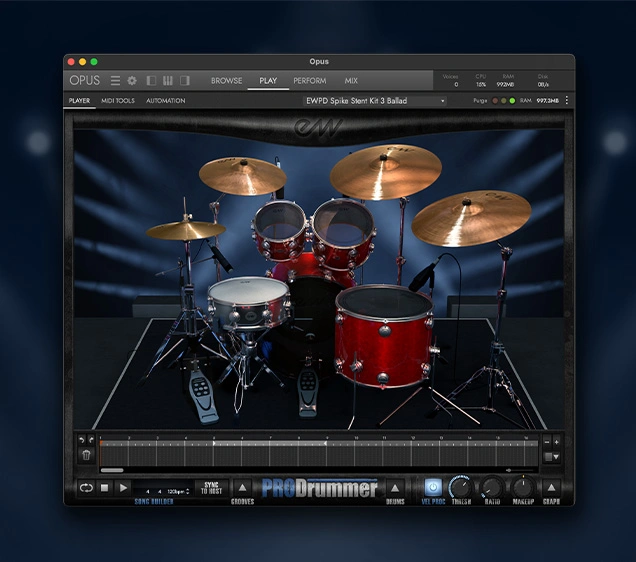Hit the left crash cymbal

click(243, 176)
